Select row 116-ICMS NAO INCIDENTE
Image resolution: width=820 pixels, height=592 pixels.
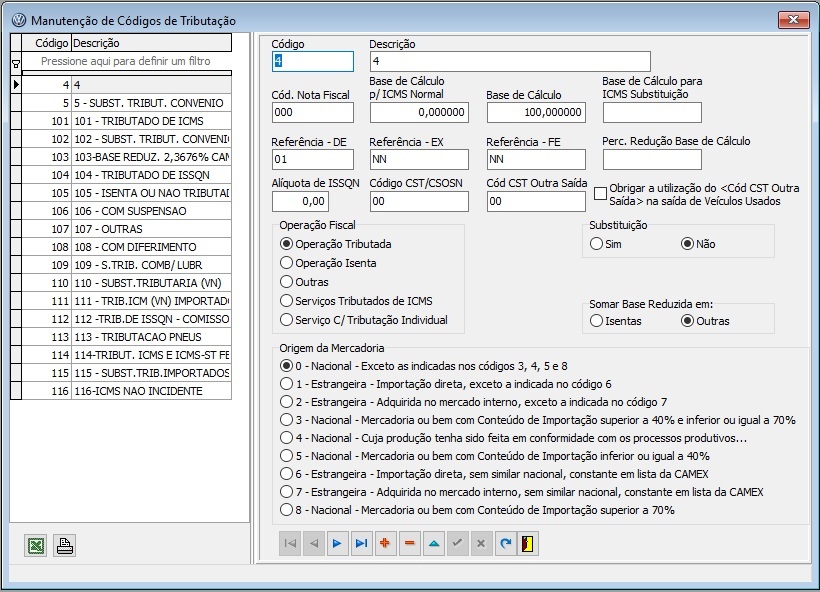click(x=150, y=391)
